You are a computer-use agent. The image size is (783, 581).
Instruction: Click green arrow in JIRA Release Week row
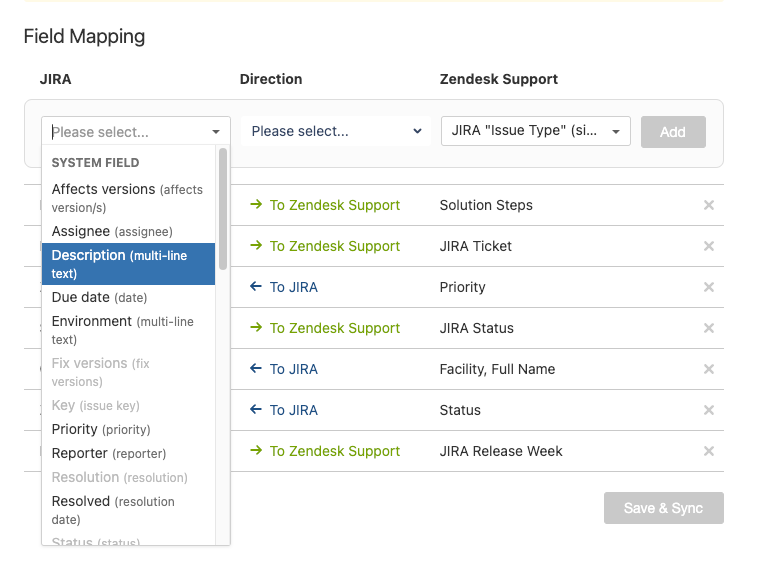[256, 450]
